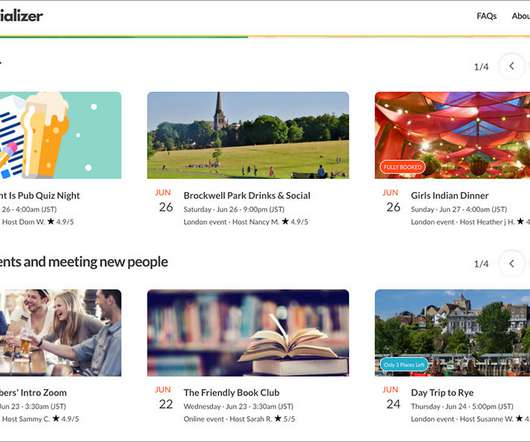Image resolution: width=530 pixels, height=442 pixels.
Task: Click the Brockwell Park Drinks & Social title
Action: 247,196
